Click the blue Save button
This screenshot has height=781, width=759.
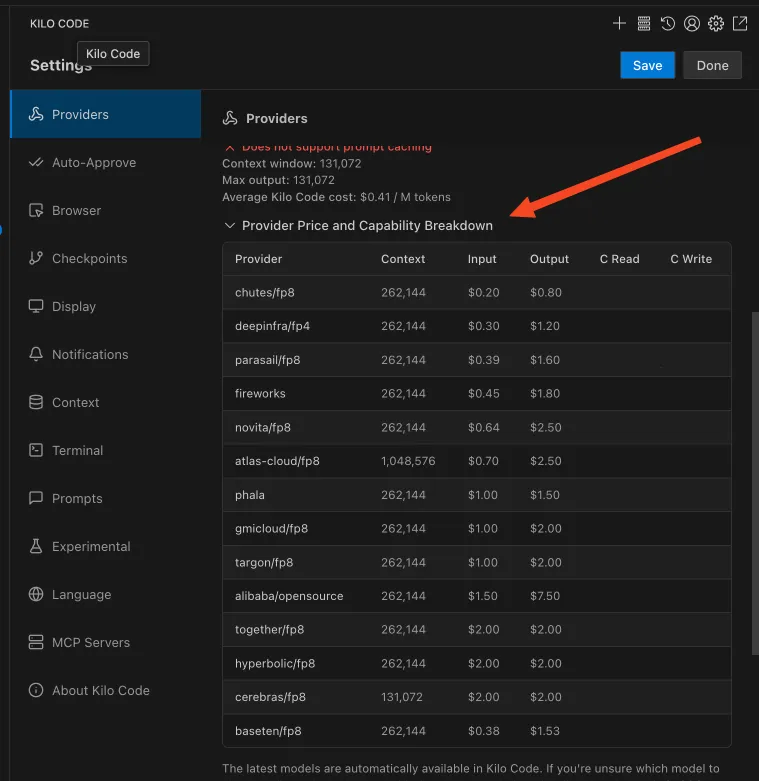(x=647, y=65)
